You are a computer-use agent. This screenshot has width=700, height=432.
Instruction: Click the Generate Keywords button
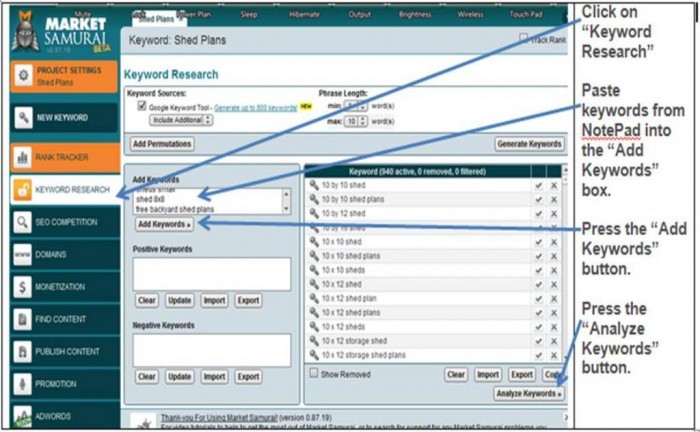(529, 144)
